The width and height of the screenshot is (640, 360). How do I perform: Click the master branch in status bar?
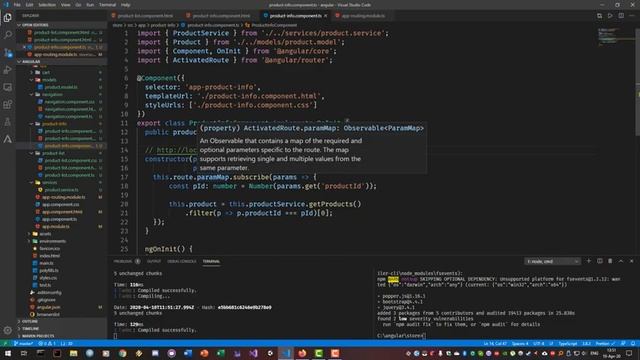pyautogui.click(x=23, y=344)
